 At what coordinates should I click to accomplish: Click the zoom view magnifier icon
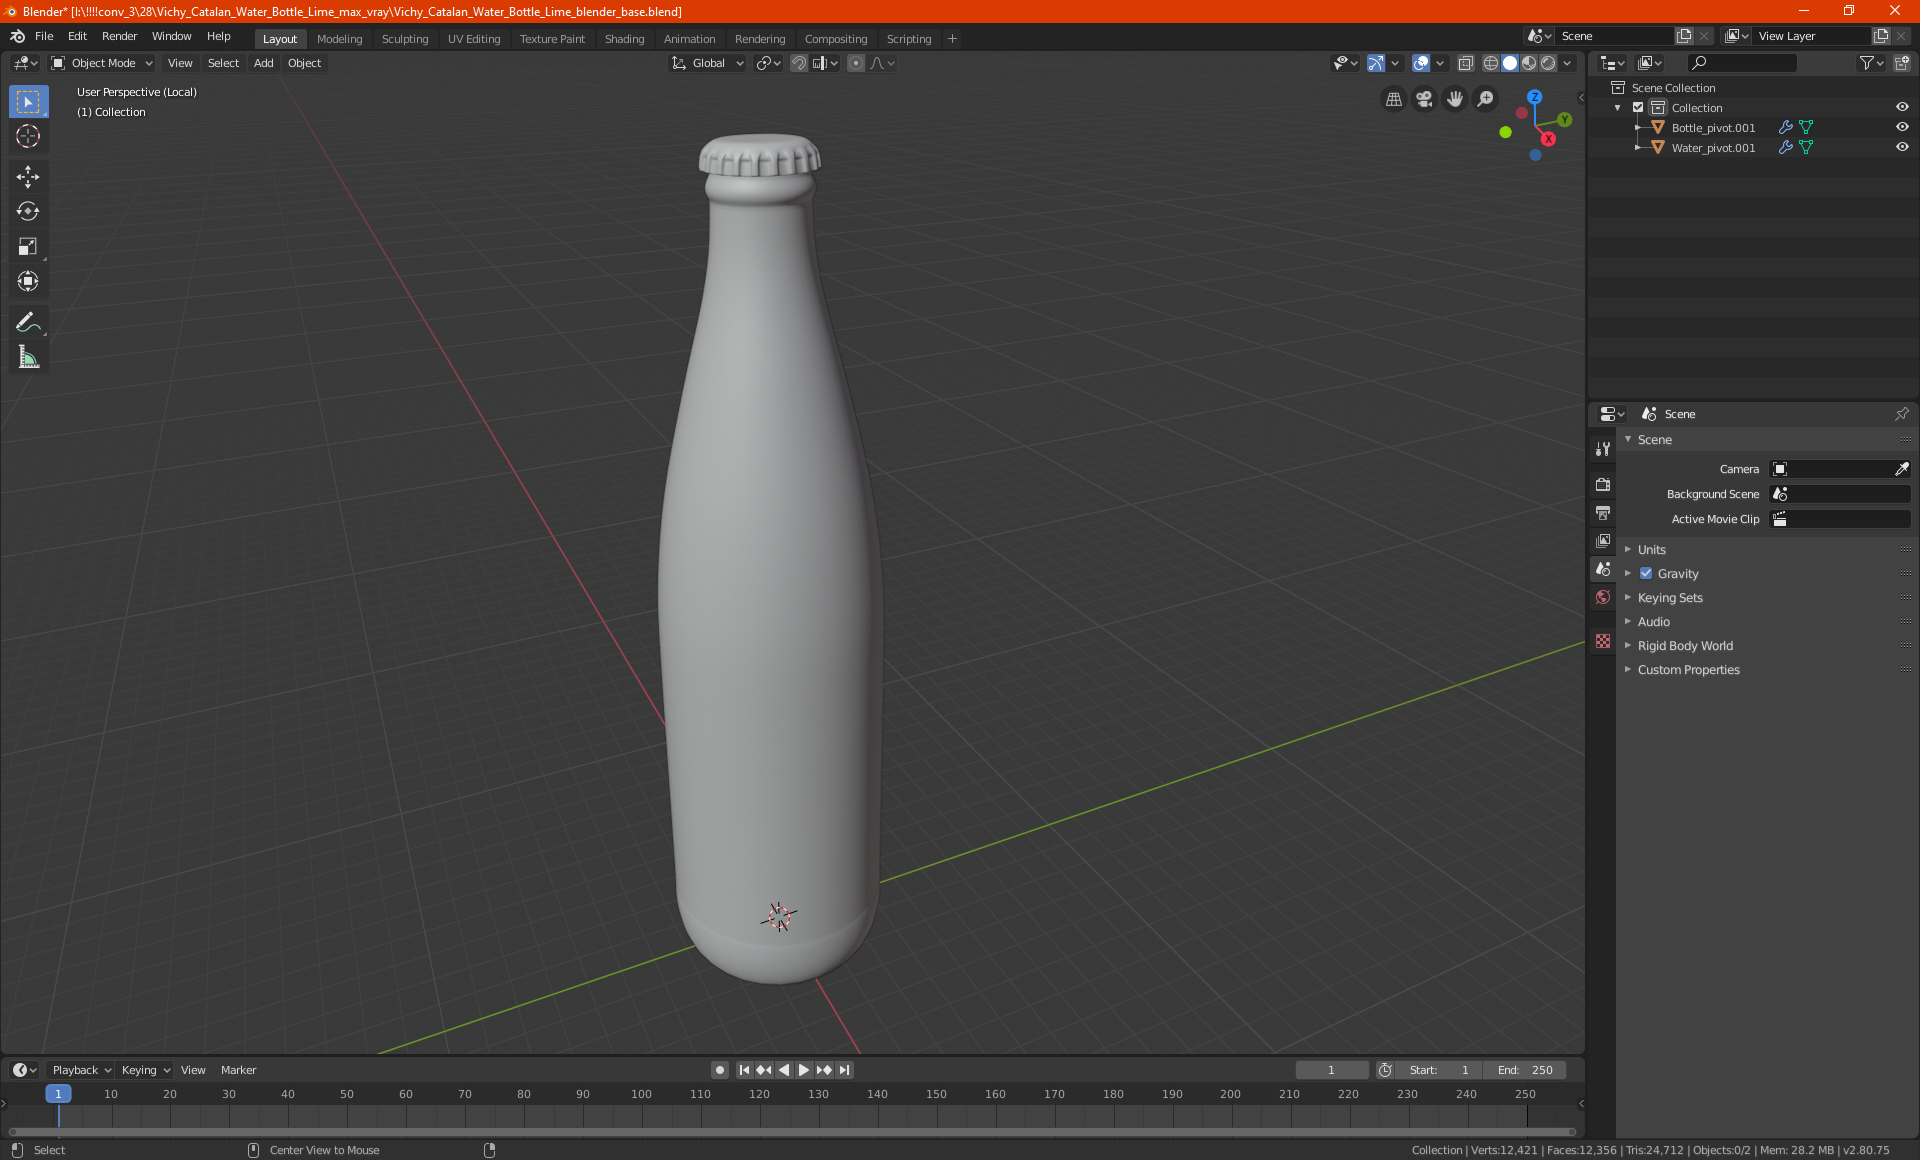click(1486, 99)
